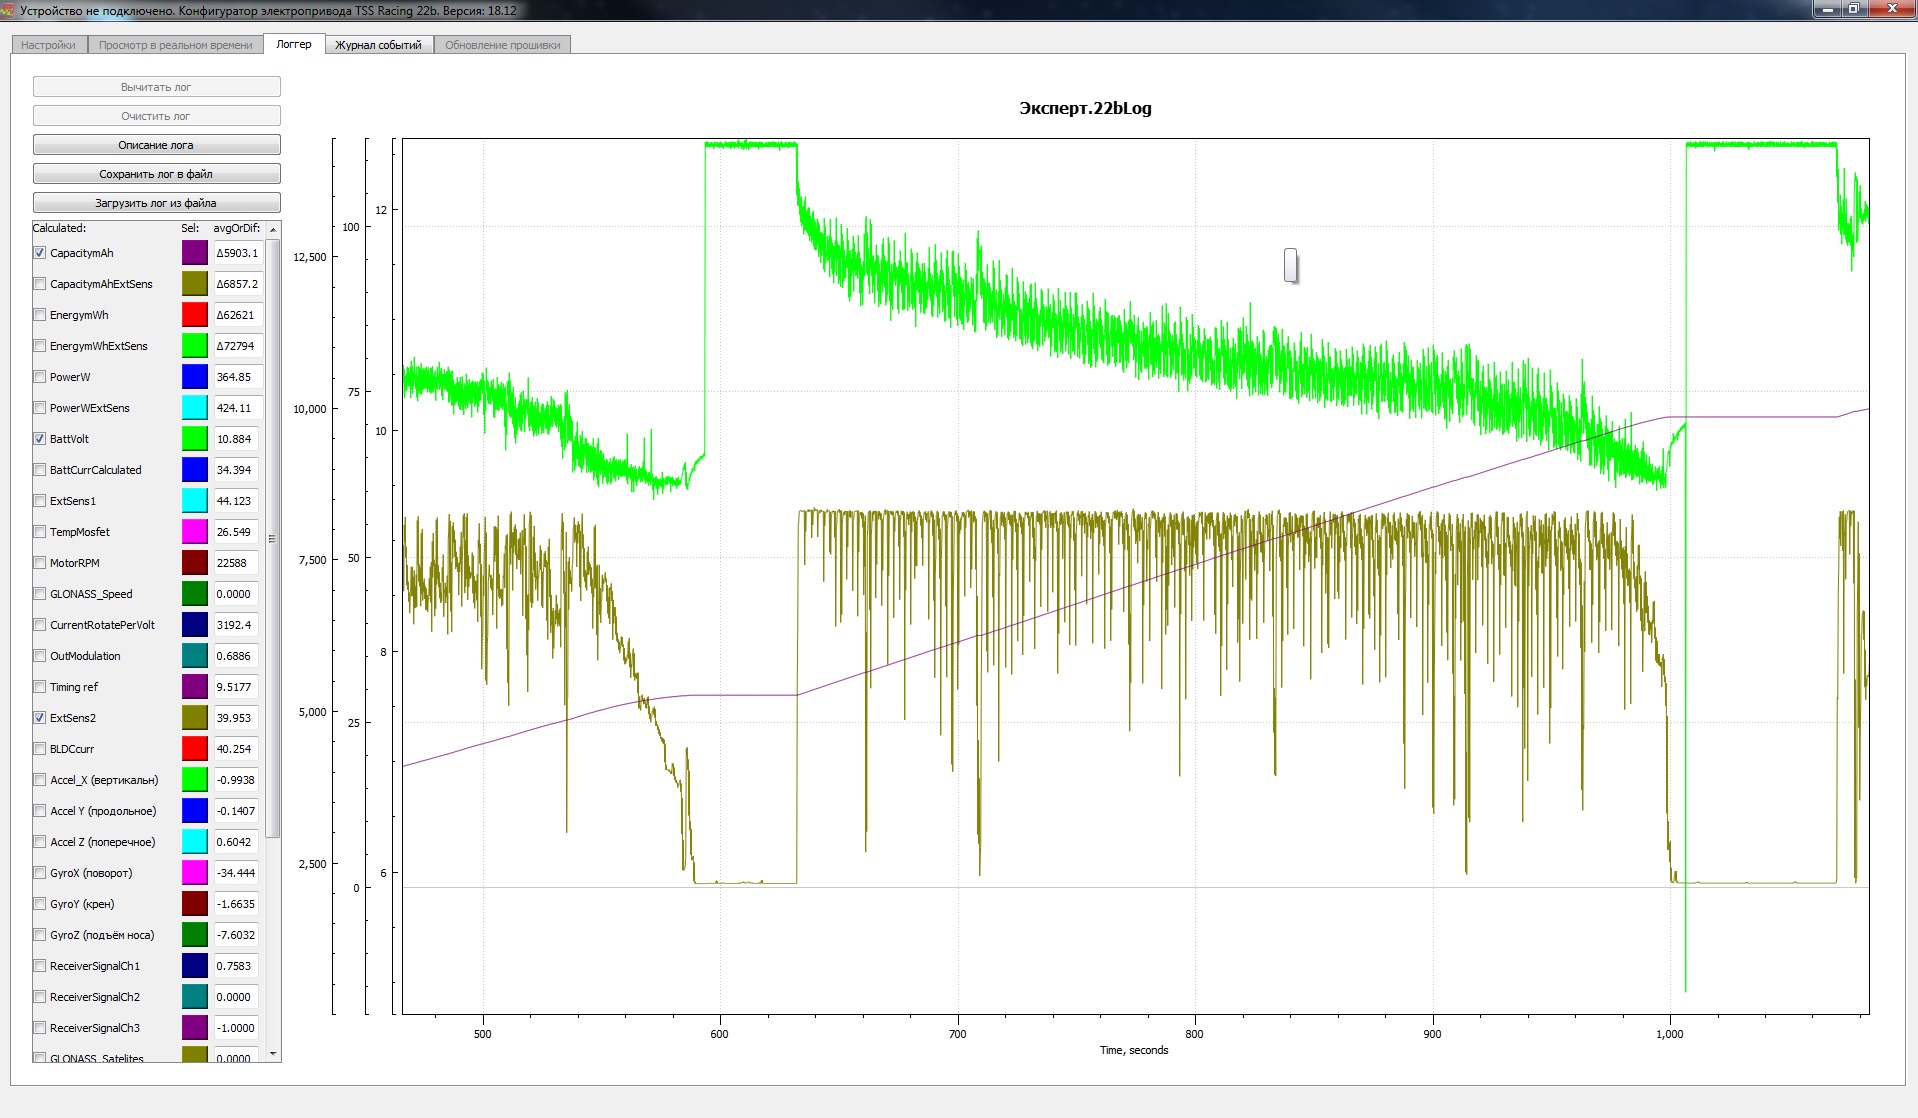The image size is (1918, 1118).
Task: Open the Обновление прошивки tab
Action: pos(502,45)
